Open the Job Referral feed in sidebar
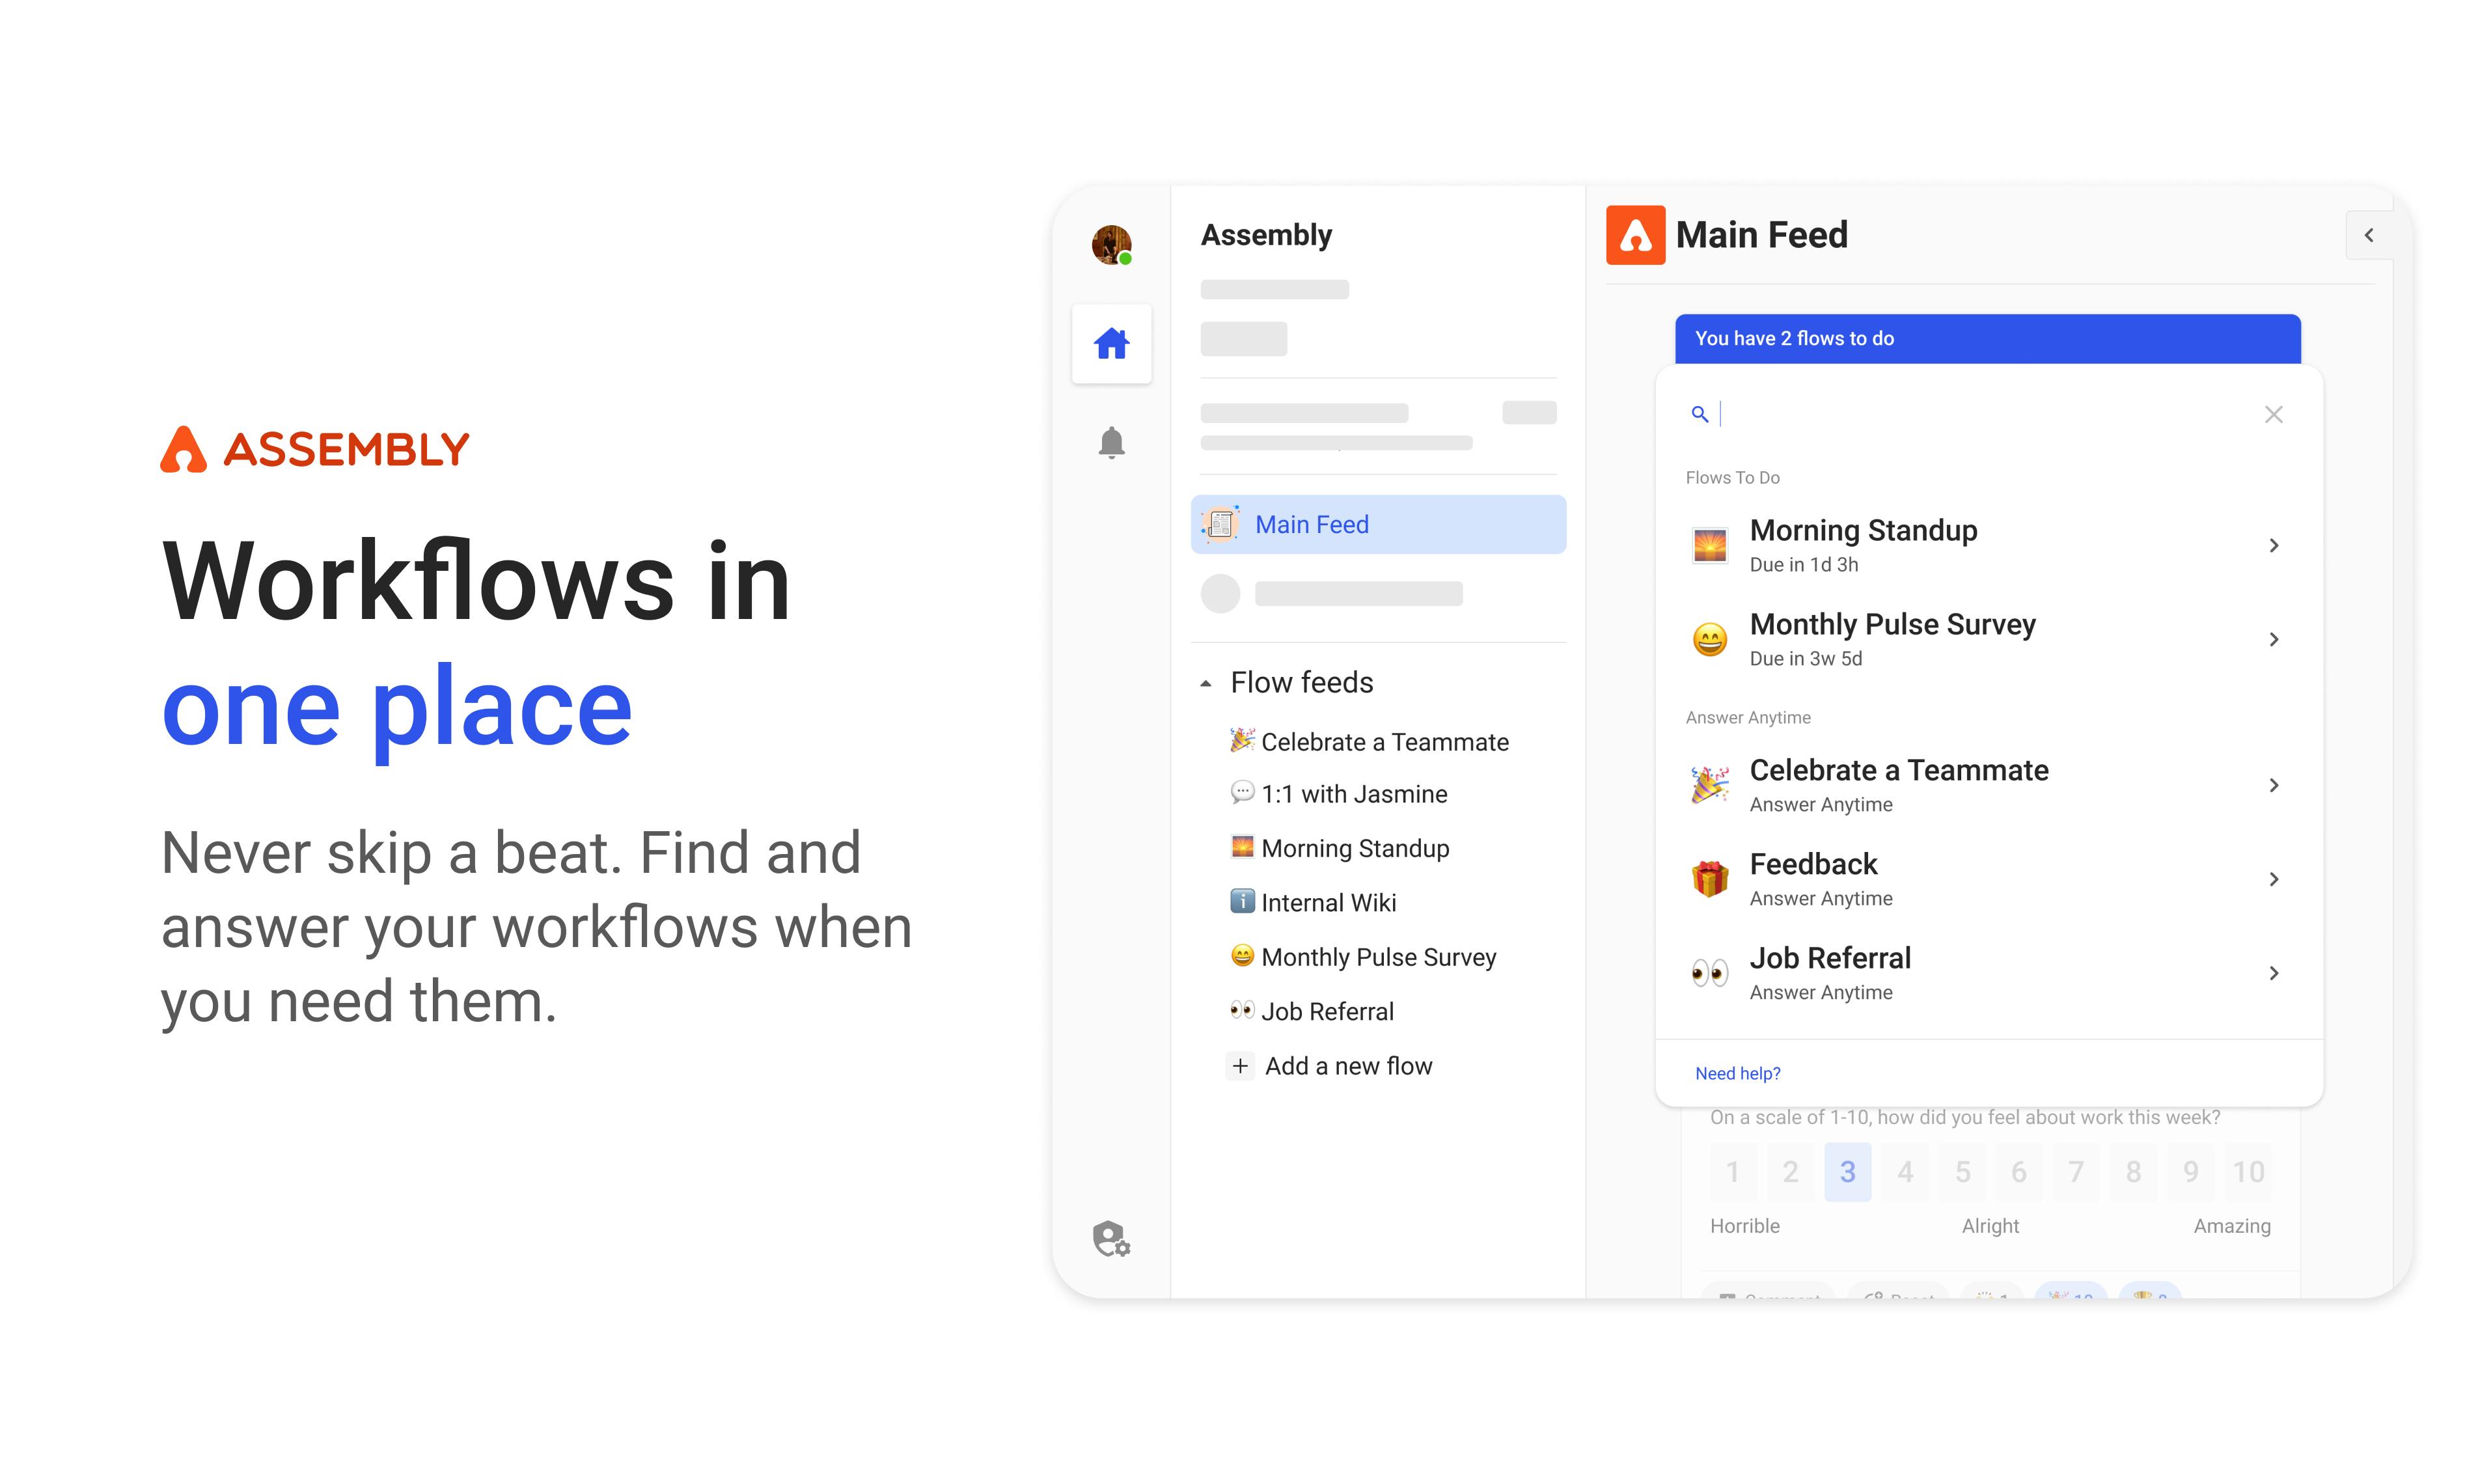 (x=1311, y=1011)
